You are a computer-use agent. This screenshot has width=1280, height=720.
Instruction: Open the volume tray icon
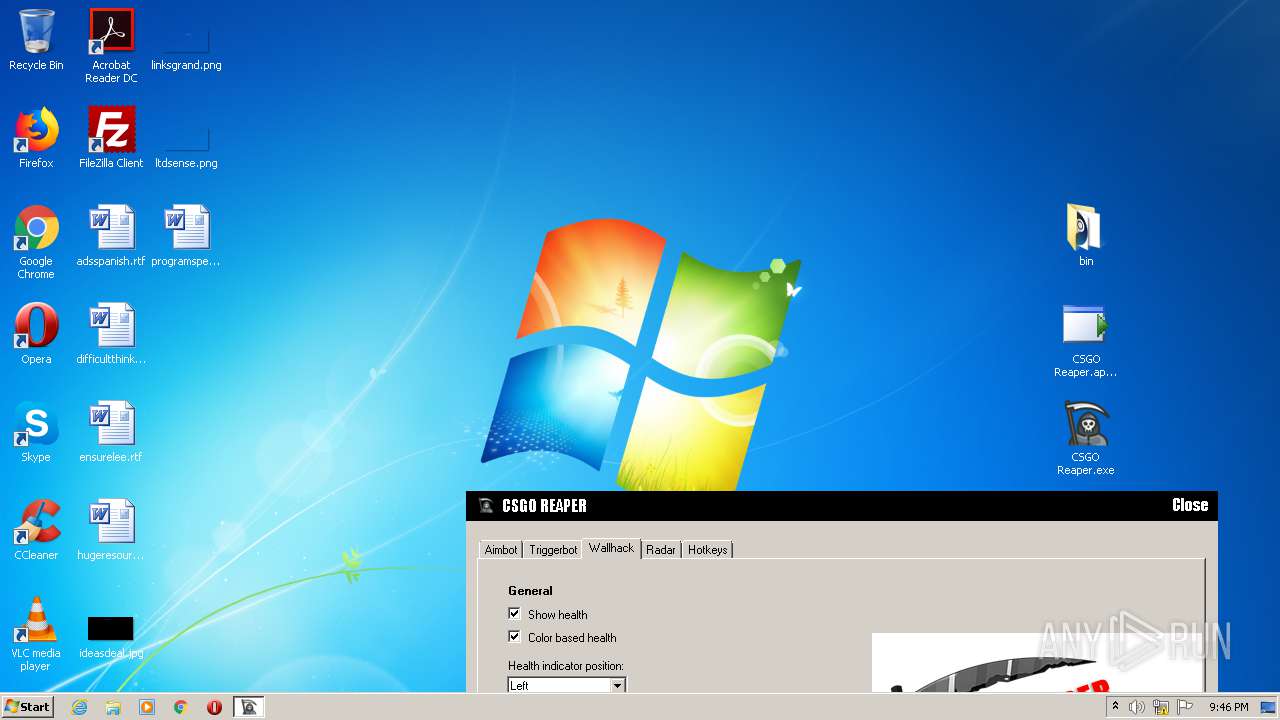coord(1137,707)
